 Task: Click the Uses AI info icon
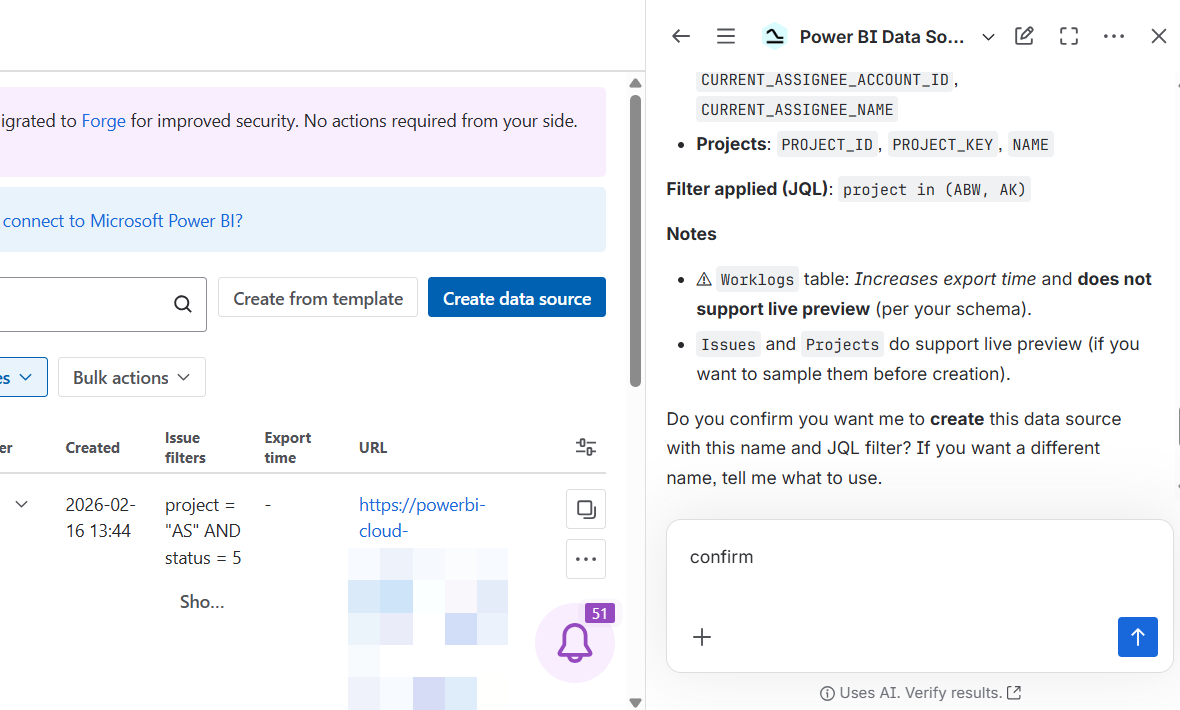[x=826, y=693]
